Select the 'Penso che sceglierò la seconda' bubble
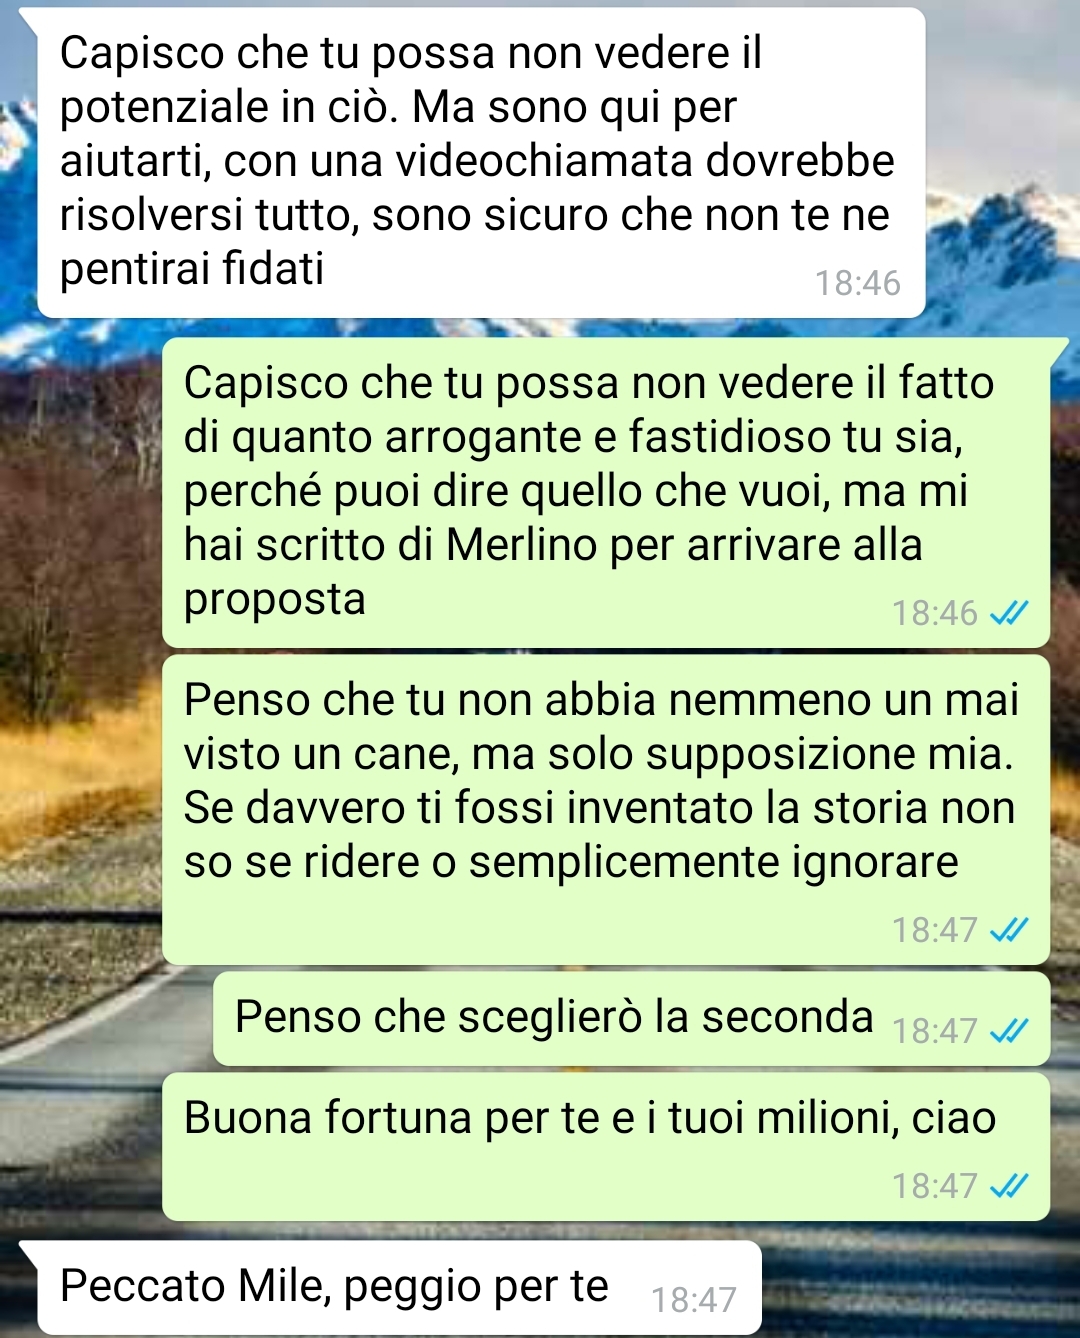Viewport: 1080px width, 1338px height. [631, 1018]
